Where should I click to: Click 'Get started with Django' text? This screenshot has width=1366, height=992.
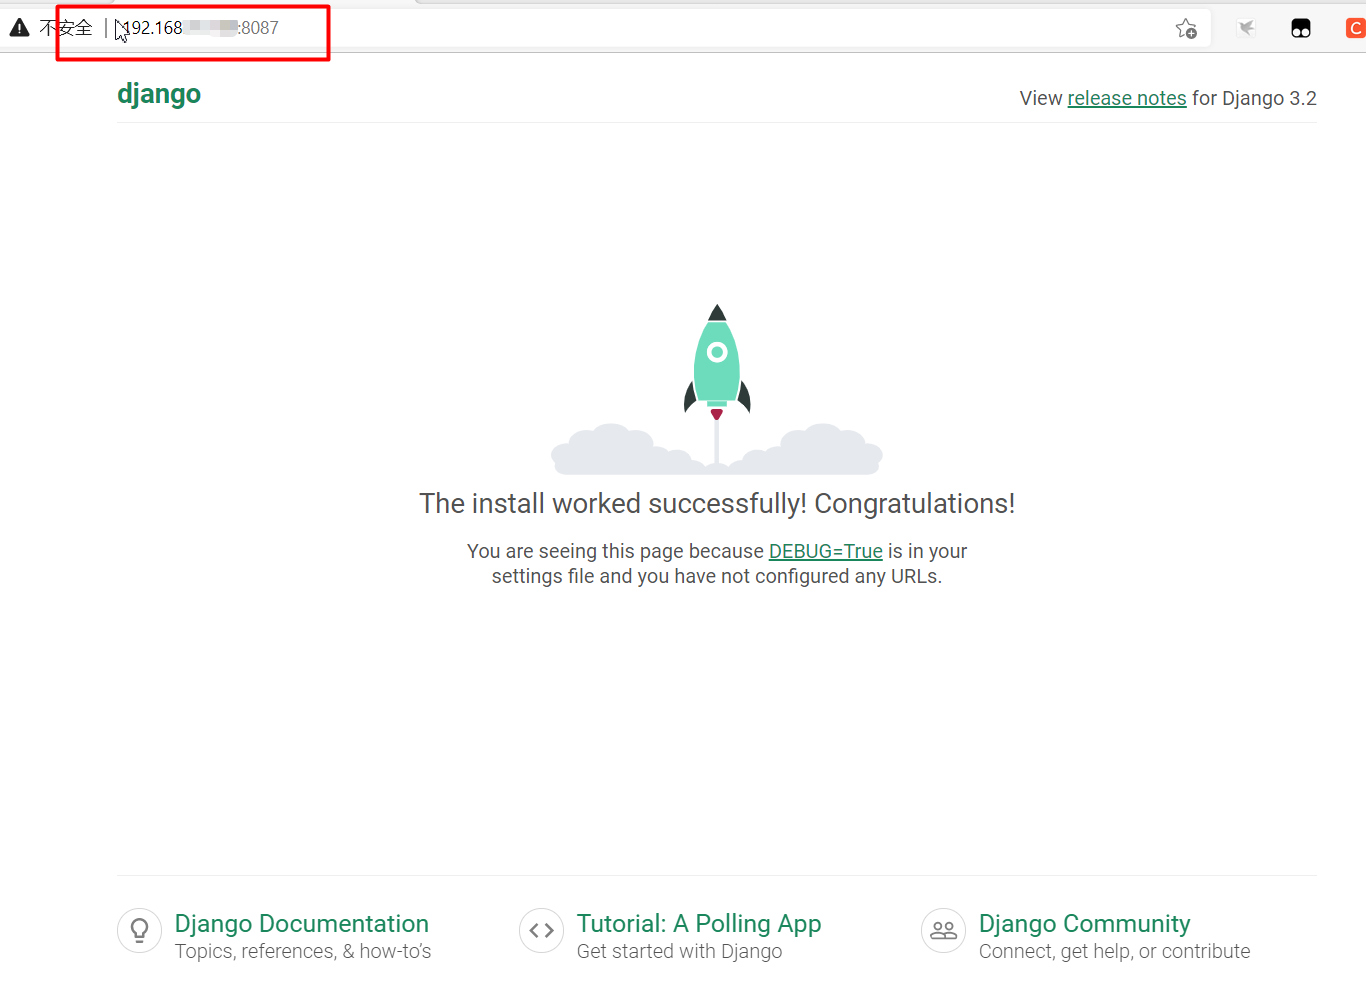click(680, 951)
